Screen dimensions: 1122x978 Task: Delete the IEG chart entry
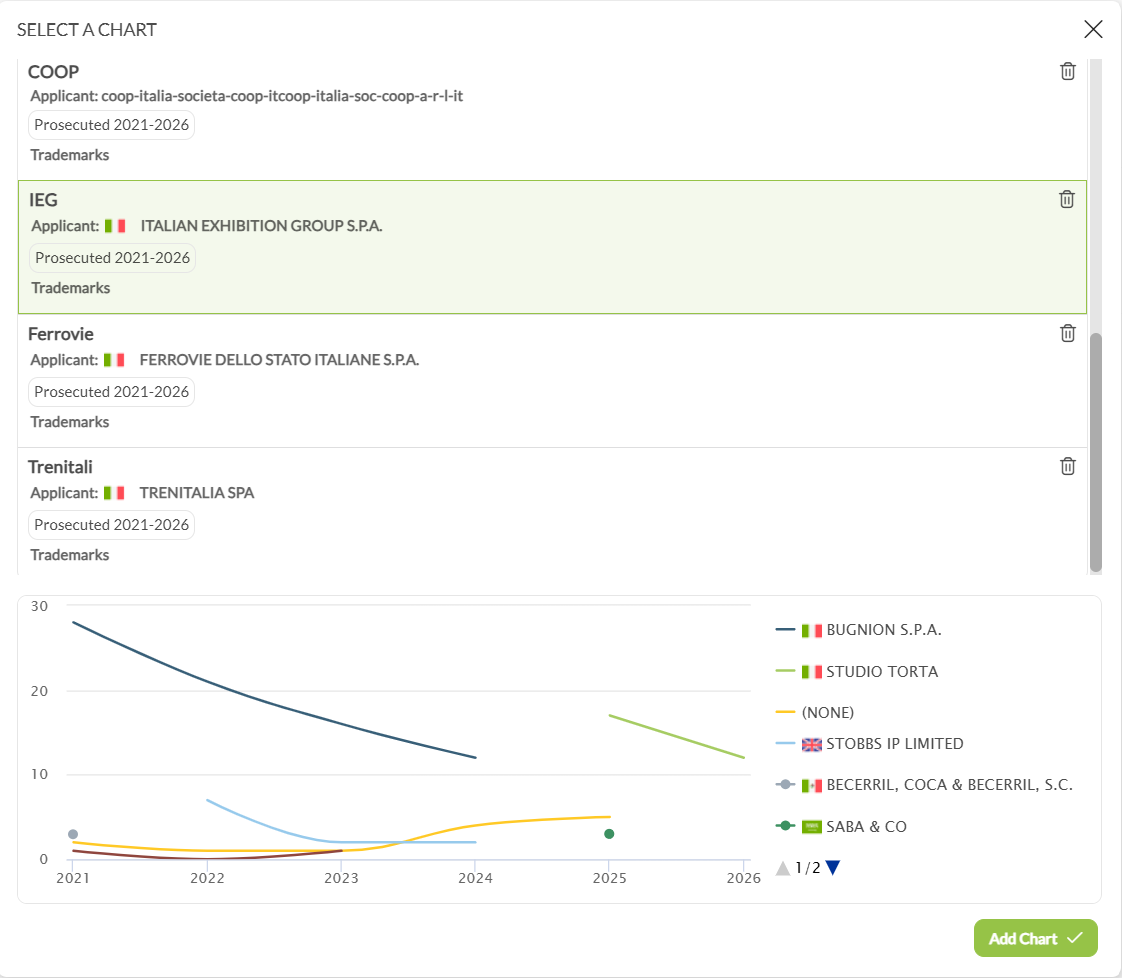pos(1066,200)
